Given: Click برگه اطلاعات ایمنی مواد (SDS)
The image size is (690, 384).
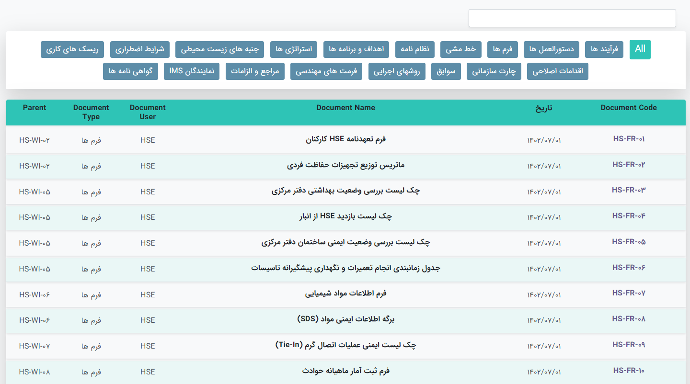Looking at the screenshot, I should (345, 319).
